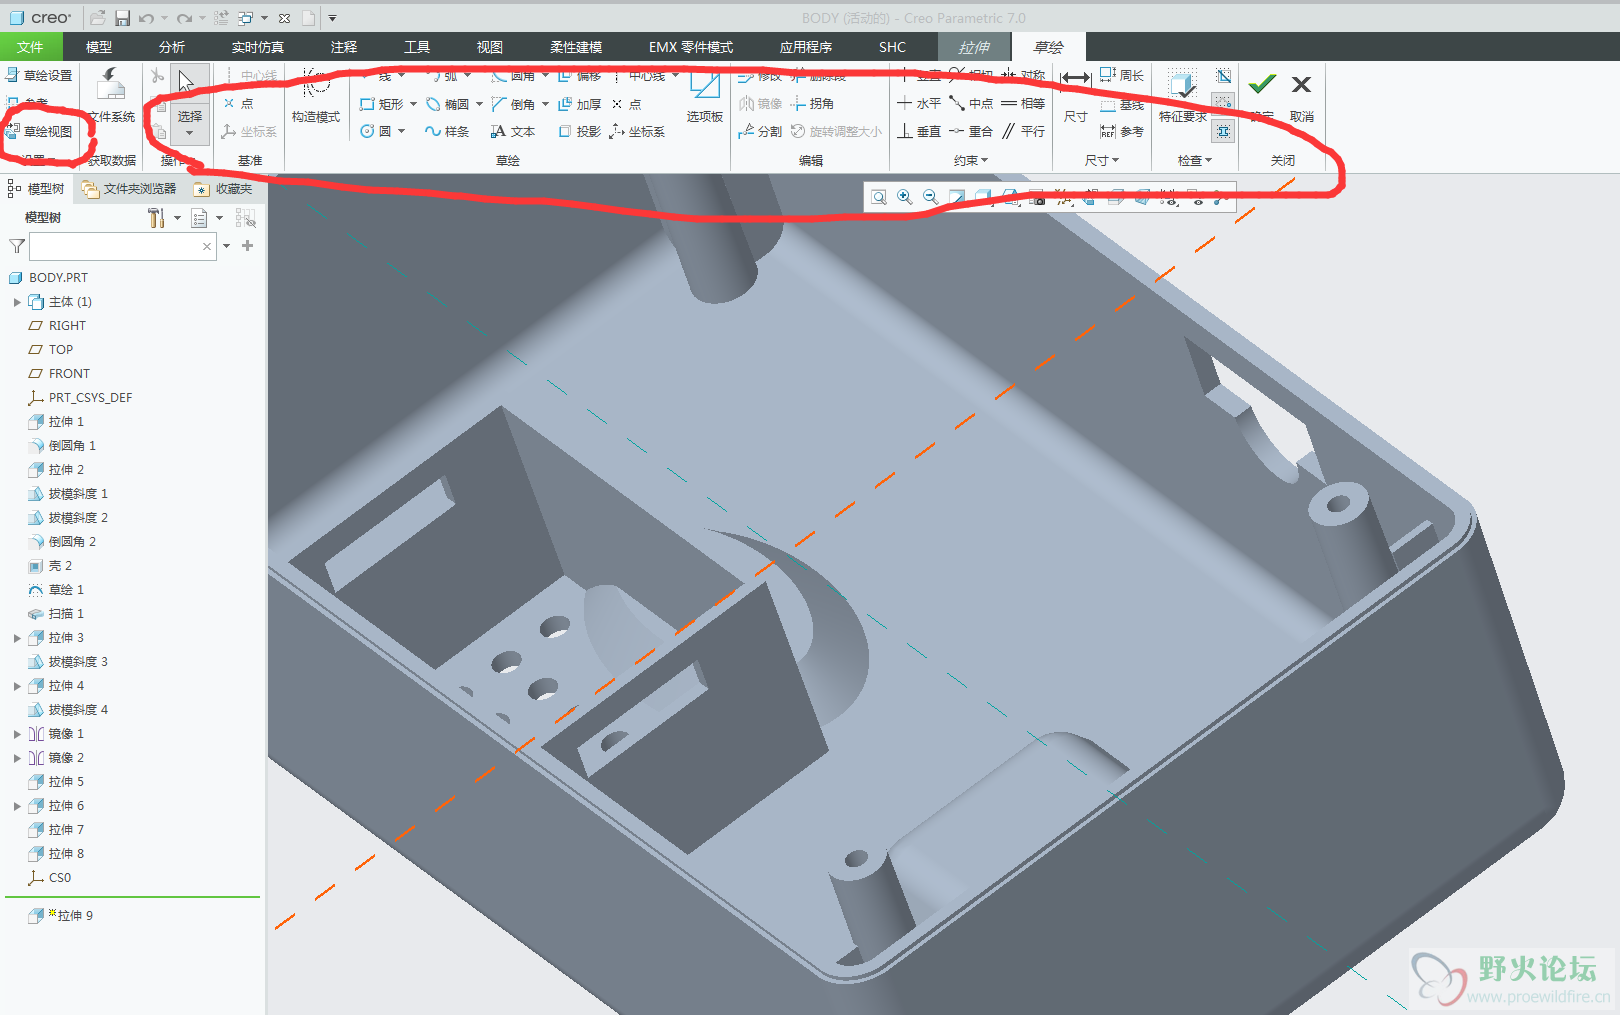Click the Save icon in quick access toolbar
Screen dimensions: 1620x1015
click(122, 18)
